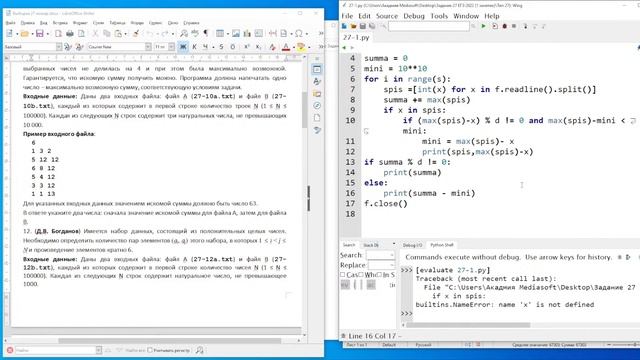Toggle the Whole words checkbox in Wing search
The height and width of the screenshot is (360, 640).
[x=361, y=275]
